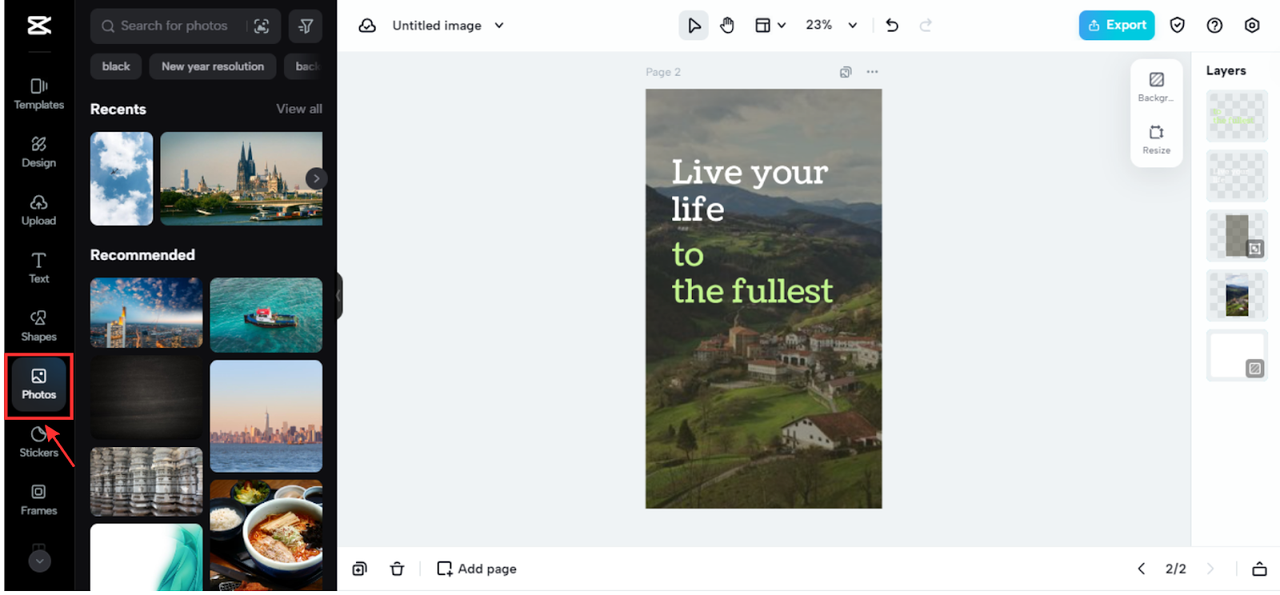Select the hand pan tool
Image resolution: width=1280 pixels, height=595 pixels.
pos(727,26)
